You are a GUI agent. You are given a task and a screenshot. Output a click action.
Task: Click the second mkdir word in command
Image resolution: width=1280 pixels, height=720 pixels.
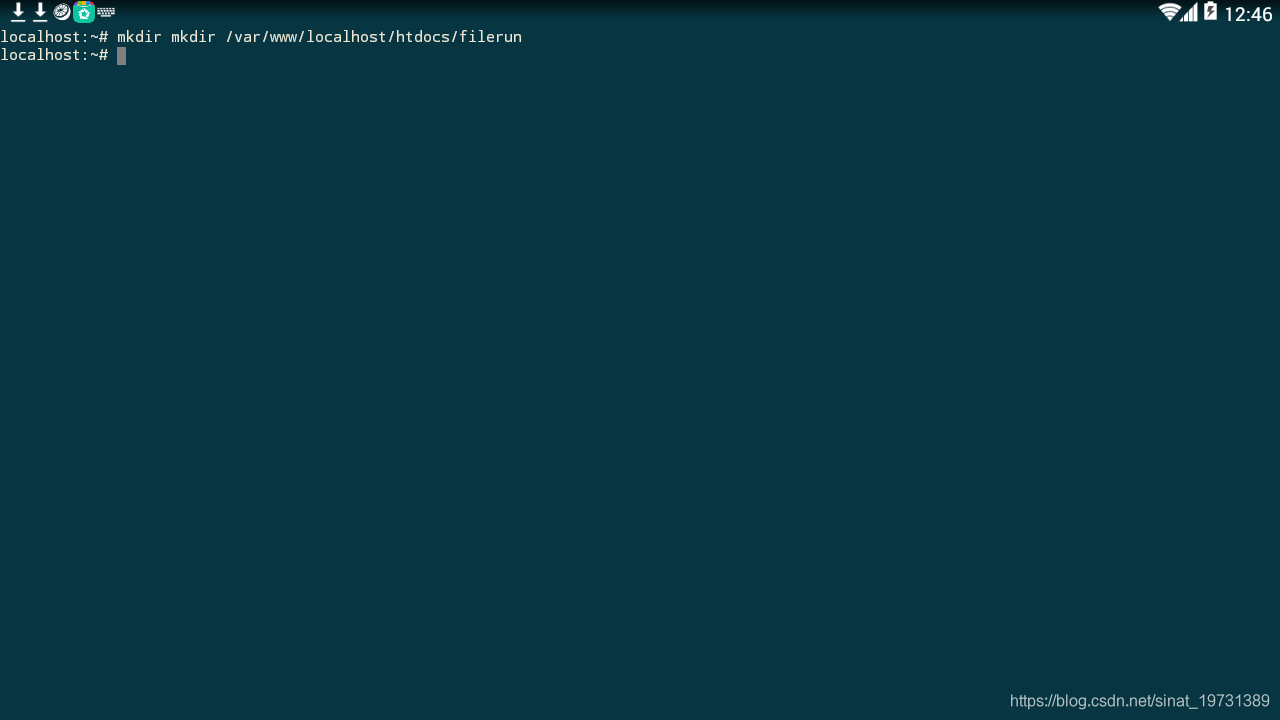193,37
